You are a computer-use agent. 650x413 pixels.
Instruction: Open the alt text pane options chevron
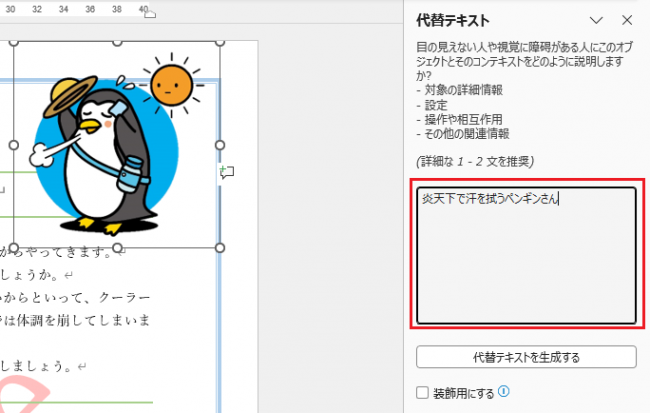coord(597,20)
